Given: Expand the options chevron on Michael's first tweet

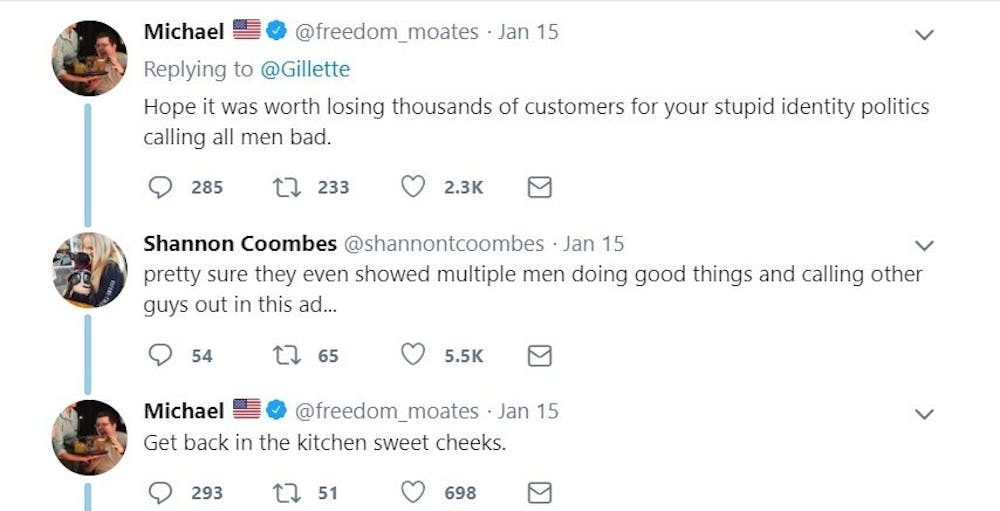Looking at the screenshot, I should [x=925, y=35].
